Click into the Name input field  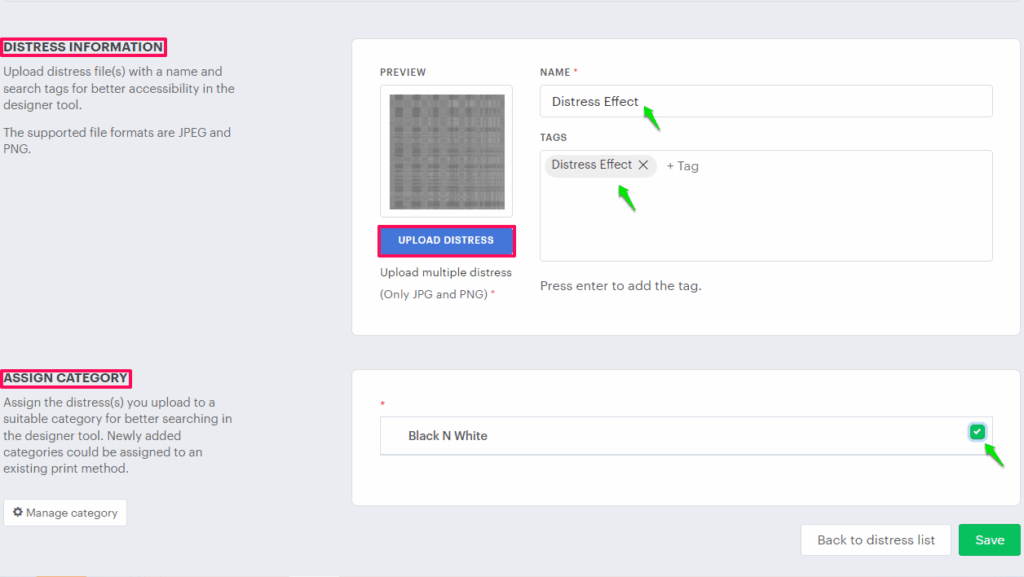tap(800, 102)
